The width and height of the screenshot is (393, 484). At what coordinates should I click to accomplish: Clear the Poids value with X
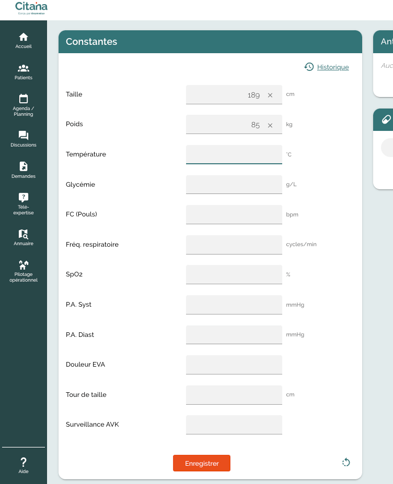pyautogui.click(x=270, y=125)
